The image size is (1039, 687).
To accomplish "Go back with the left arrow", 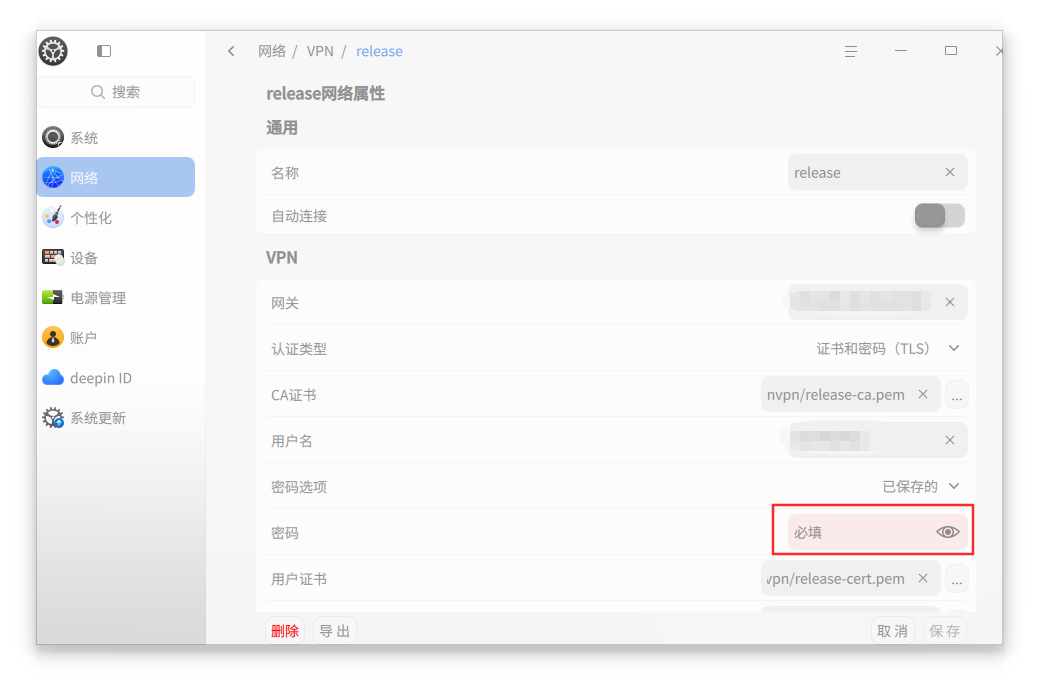I will (231, 51).
